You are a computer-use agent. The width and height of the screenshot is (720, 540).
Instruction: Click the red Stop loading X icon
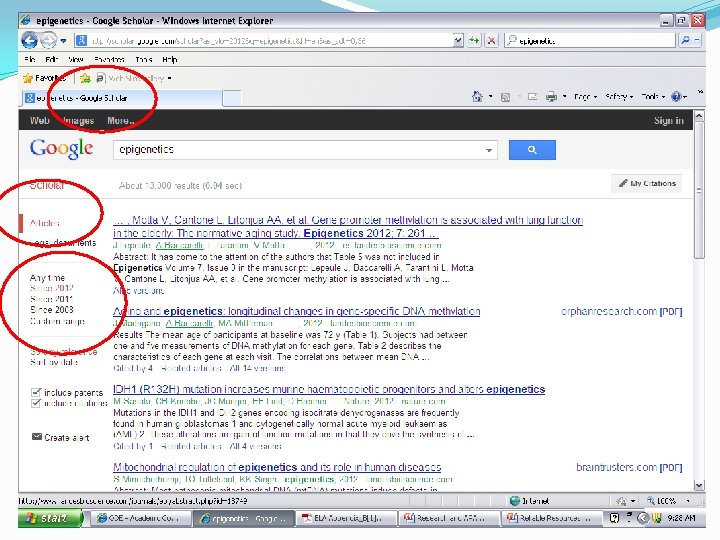491,41
